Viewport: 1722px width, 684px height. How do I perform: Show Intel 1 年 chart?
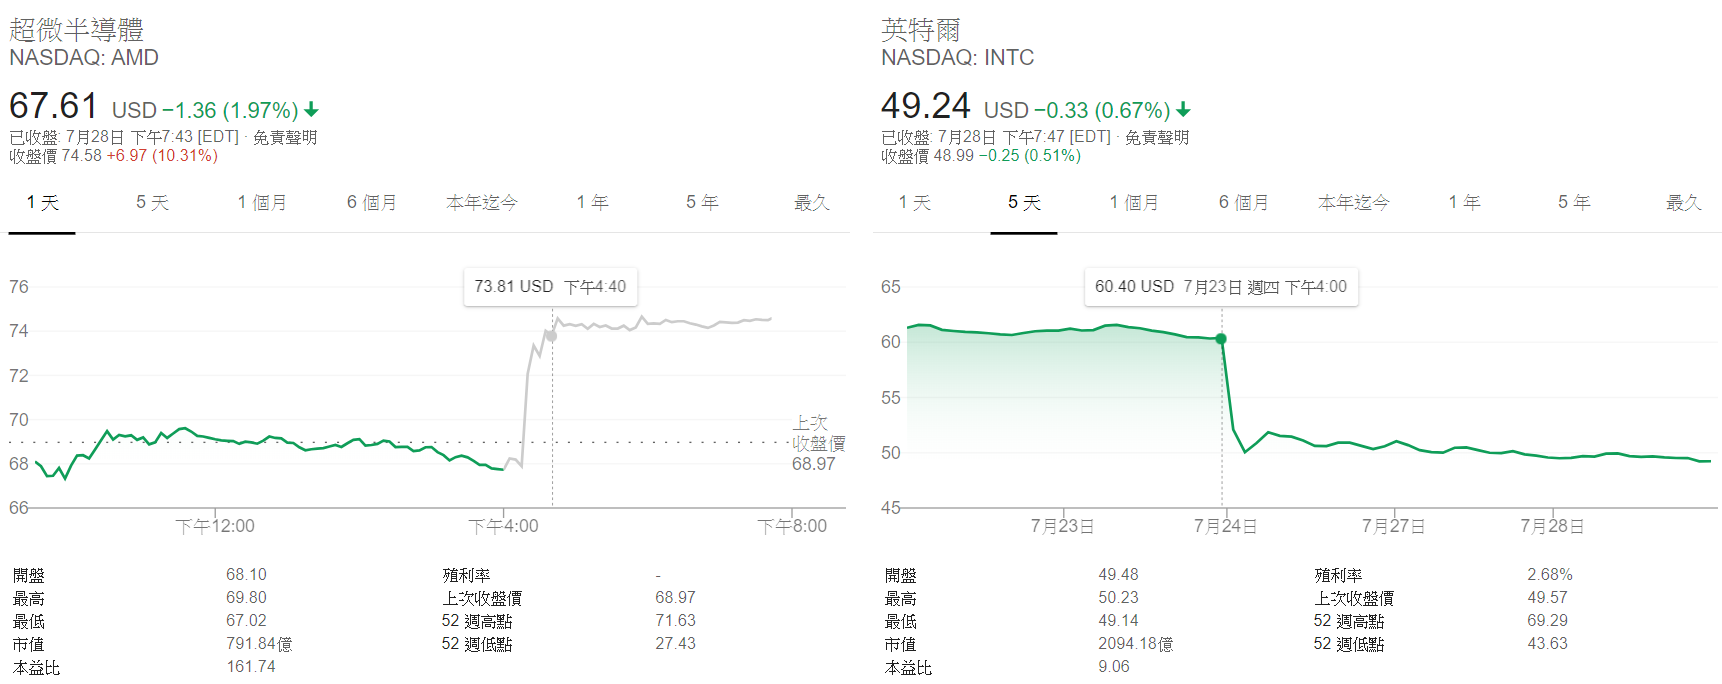pyautogui.click(x=1464, y=203)
